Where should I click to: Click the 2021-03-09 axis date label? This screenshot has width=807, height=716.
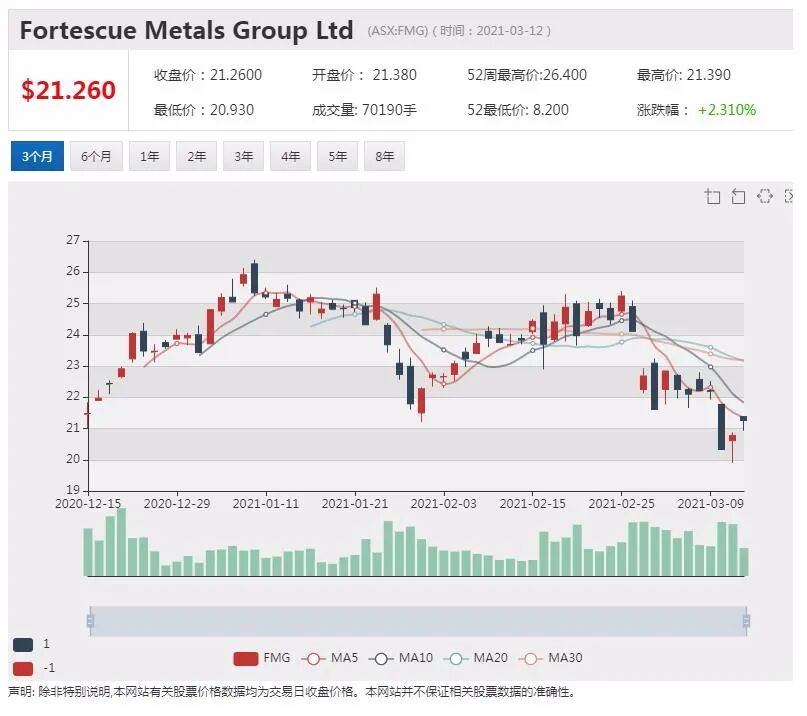[x=711, y=503]
